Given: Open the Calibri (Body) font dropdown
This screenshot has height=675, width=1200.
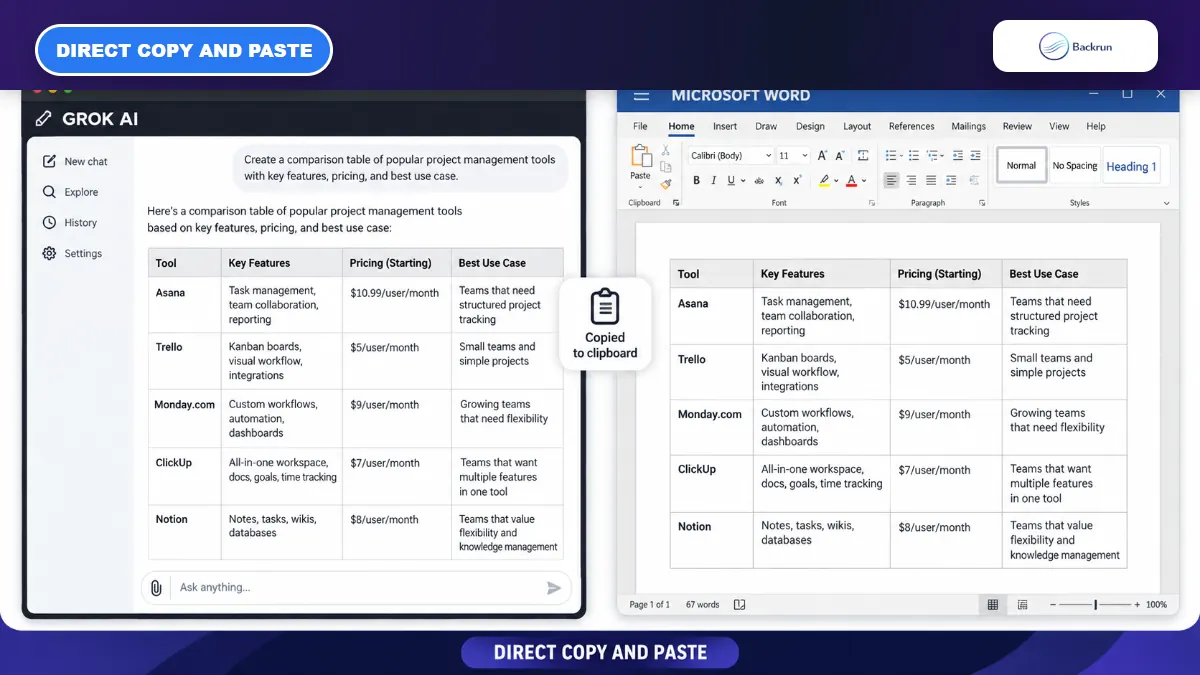Looking at the screenshot, I should pyautogui.click(x=768, y=155).
